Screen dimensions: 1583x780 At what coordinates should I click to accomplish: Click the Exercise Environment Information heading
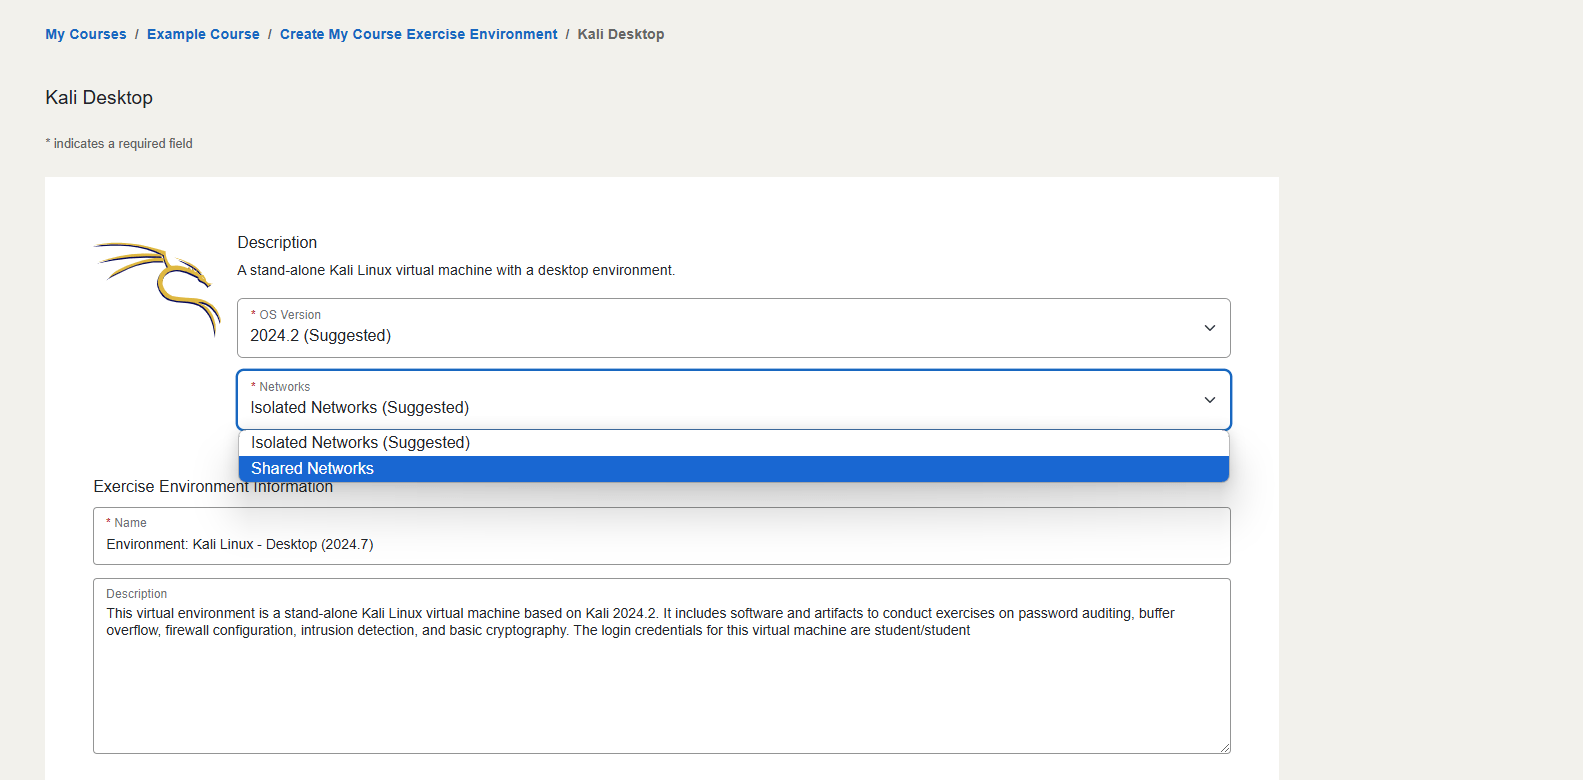point(213,487)
